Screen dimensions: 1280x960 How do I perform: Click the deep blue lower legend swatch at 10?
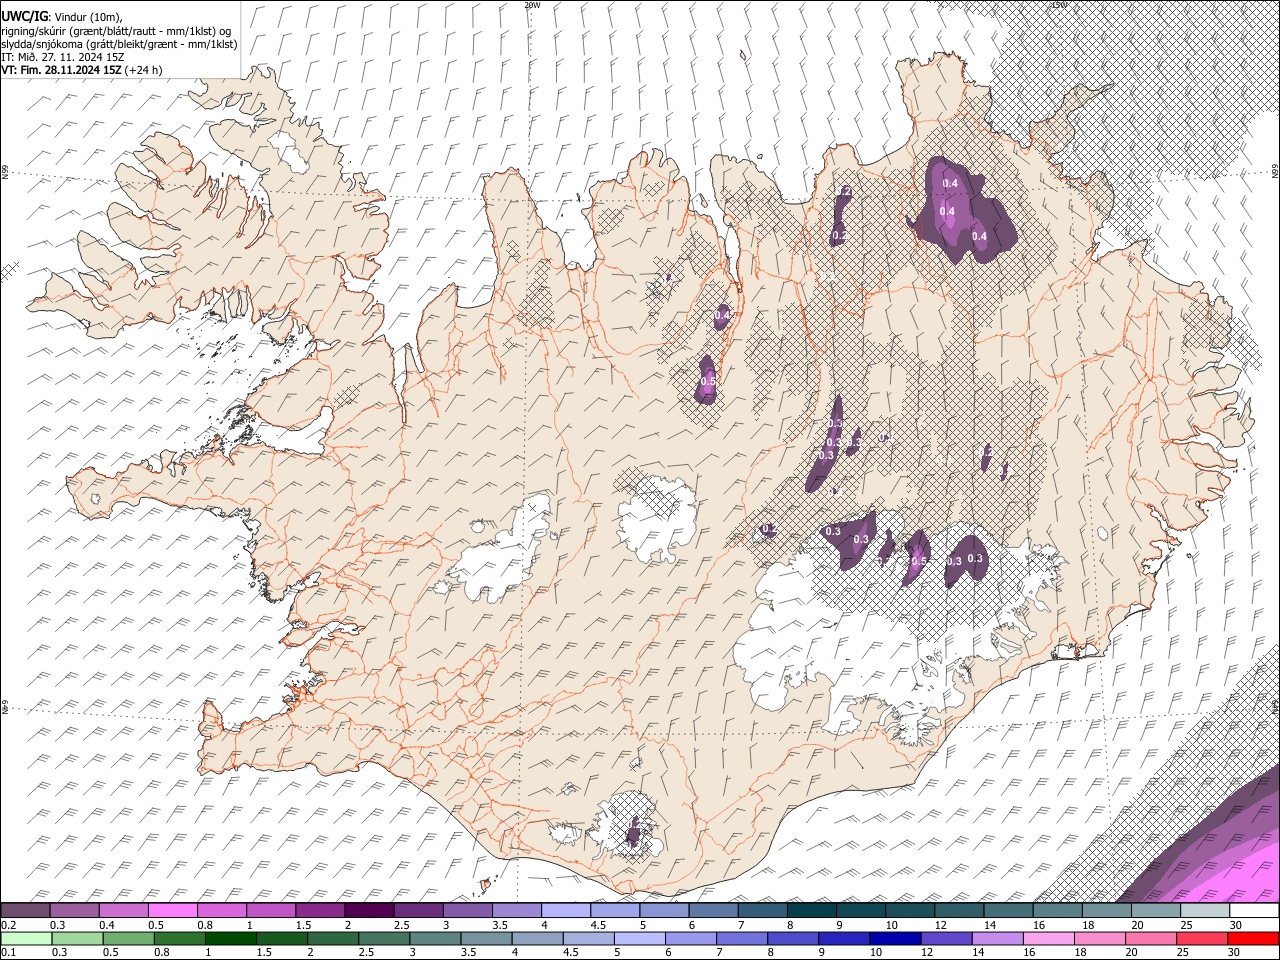(895, 938)
